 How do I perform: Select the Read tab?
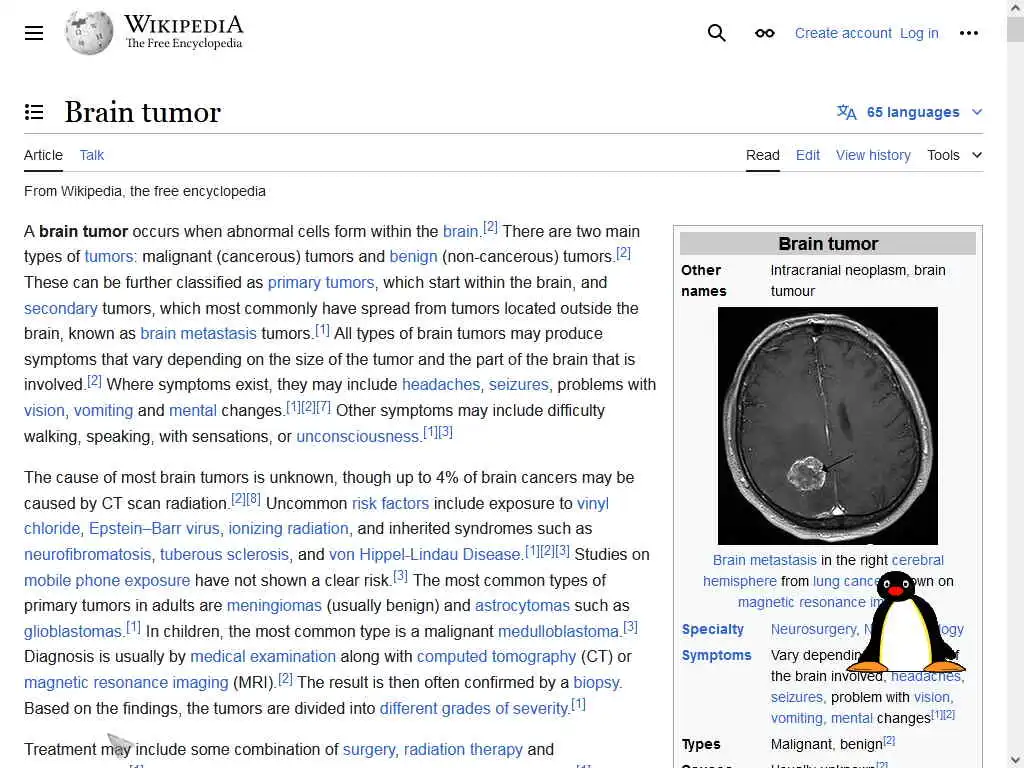(763, 155)
